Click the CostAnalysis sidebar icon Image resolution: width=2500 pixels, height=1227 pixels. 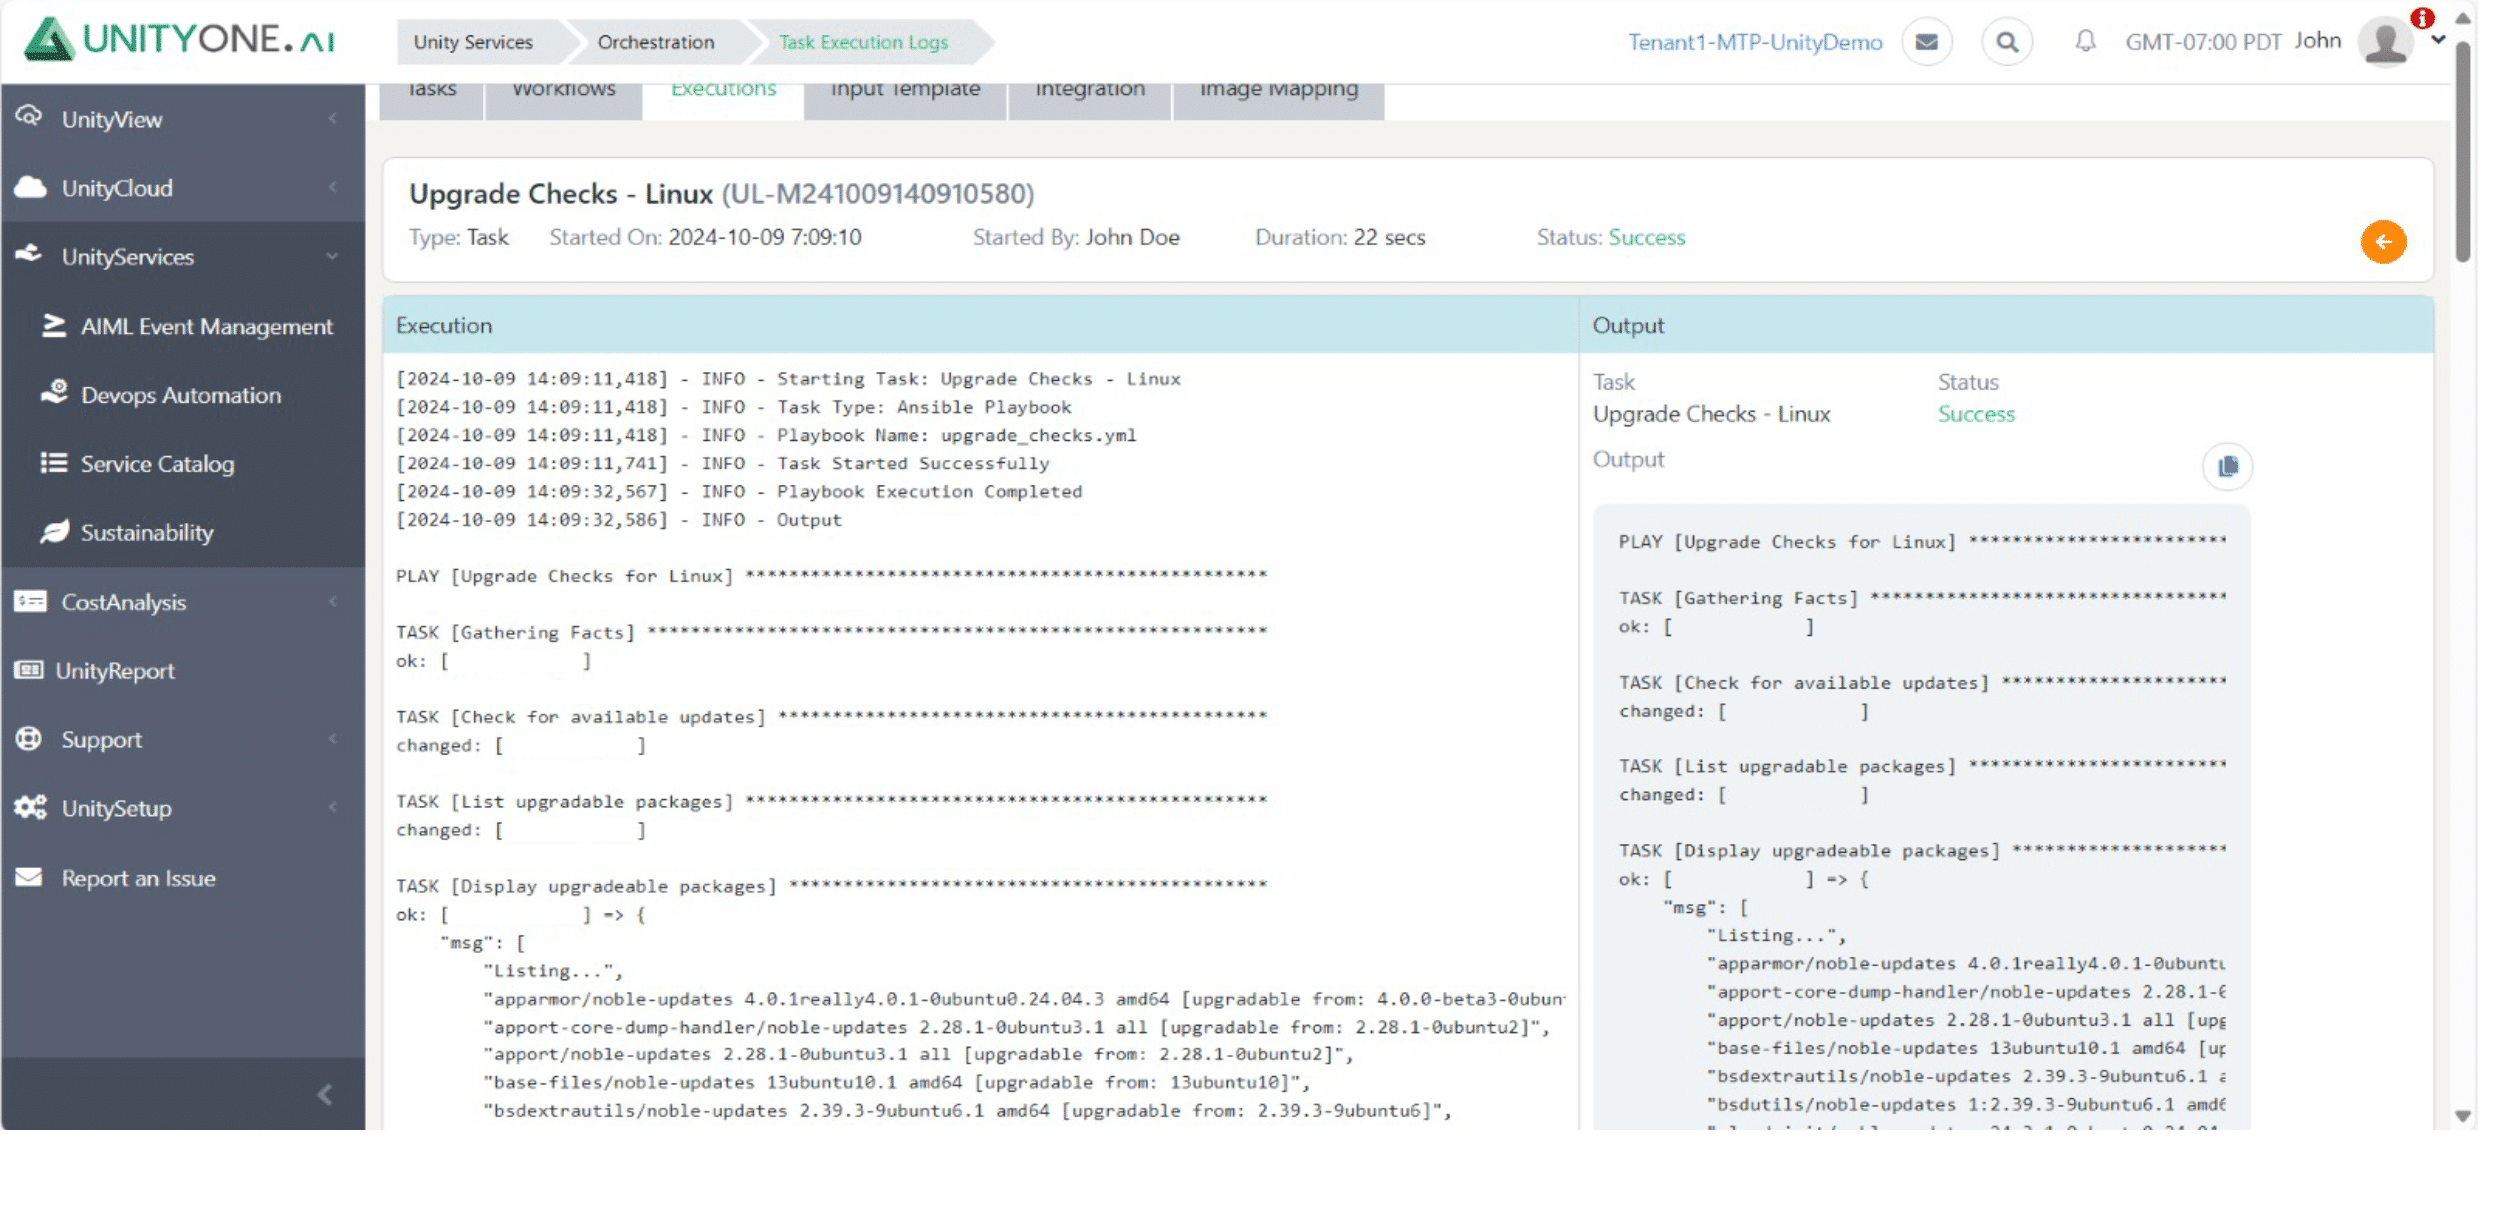(x=30, y=601)
